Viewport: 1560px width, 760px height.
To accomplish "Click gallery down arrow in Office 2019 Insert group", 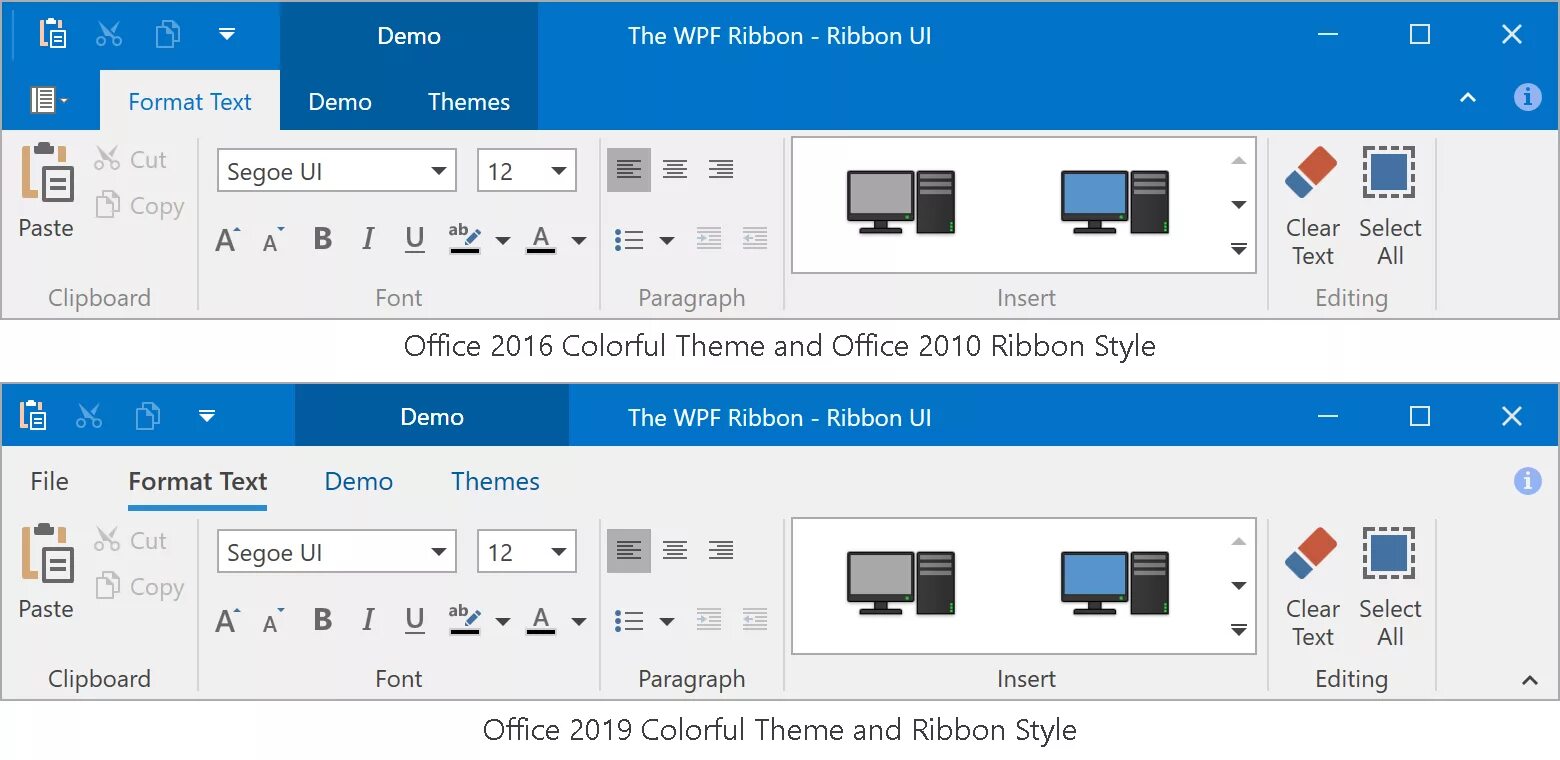I will (x=1239, y=586).
